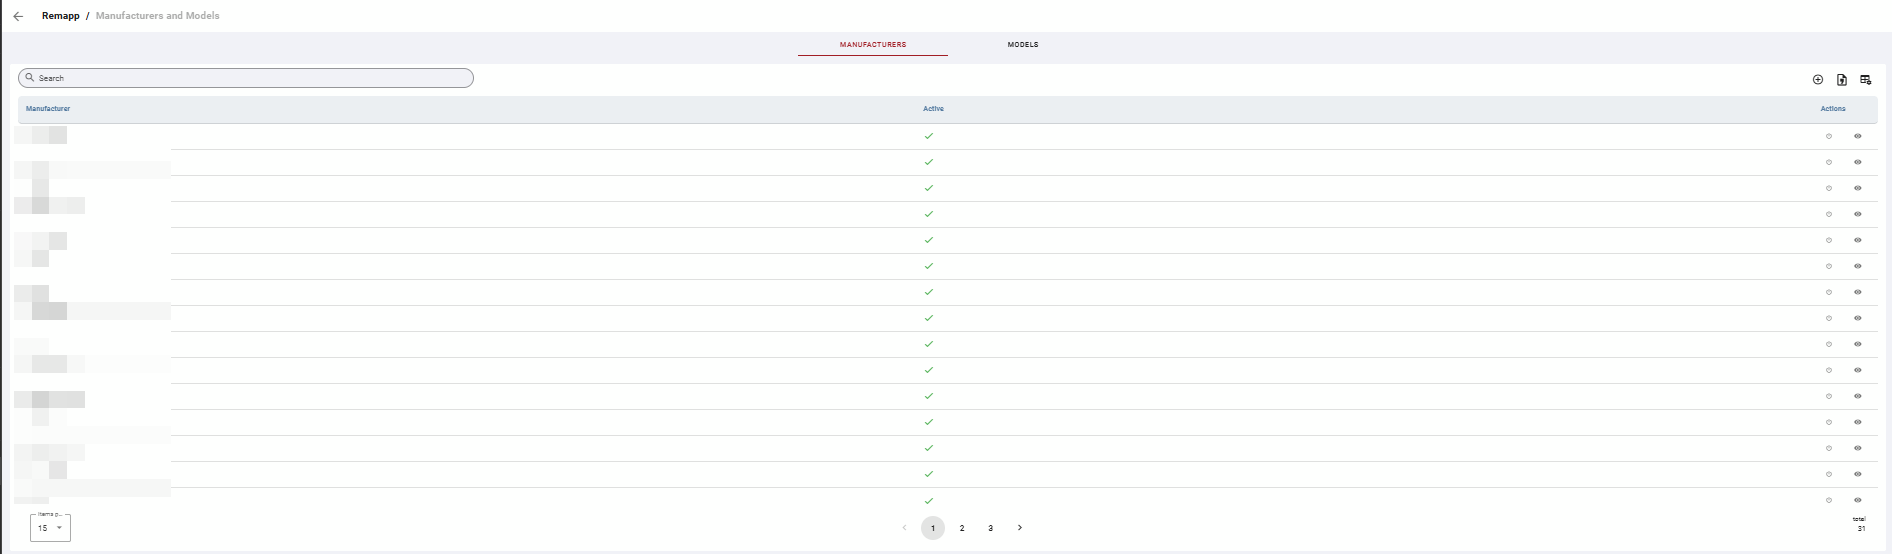Click circular action icon in first row
1892x554 pixels.
pos(1829,136)
